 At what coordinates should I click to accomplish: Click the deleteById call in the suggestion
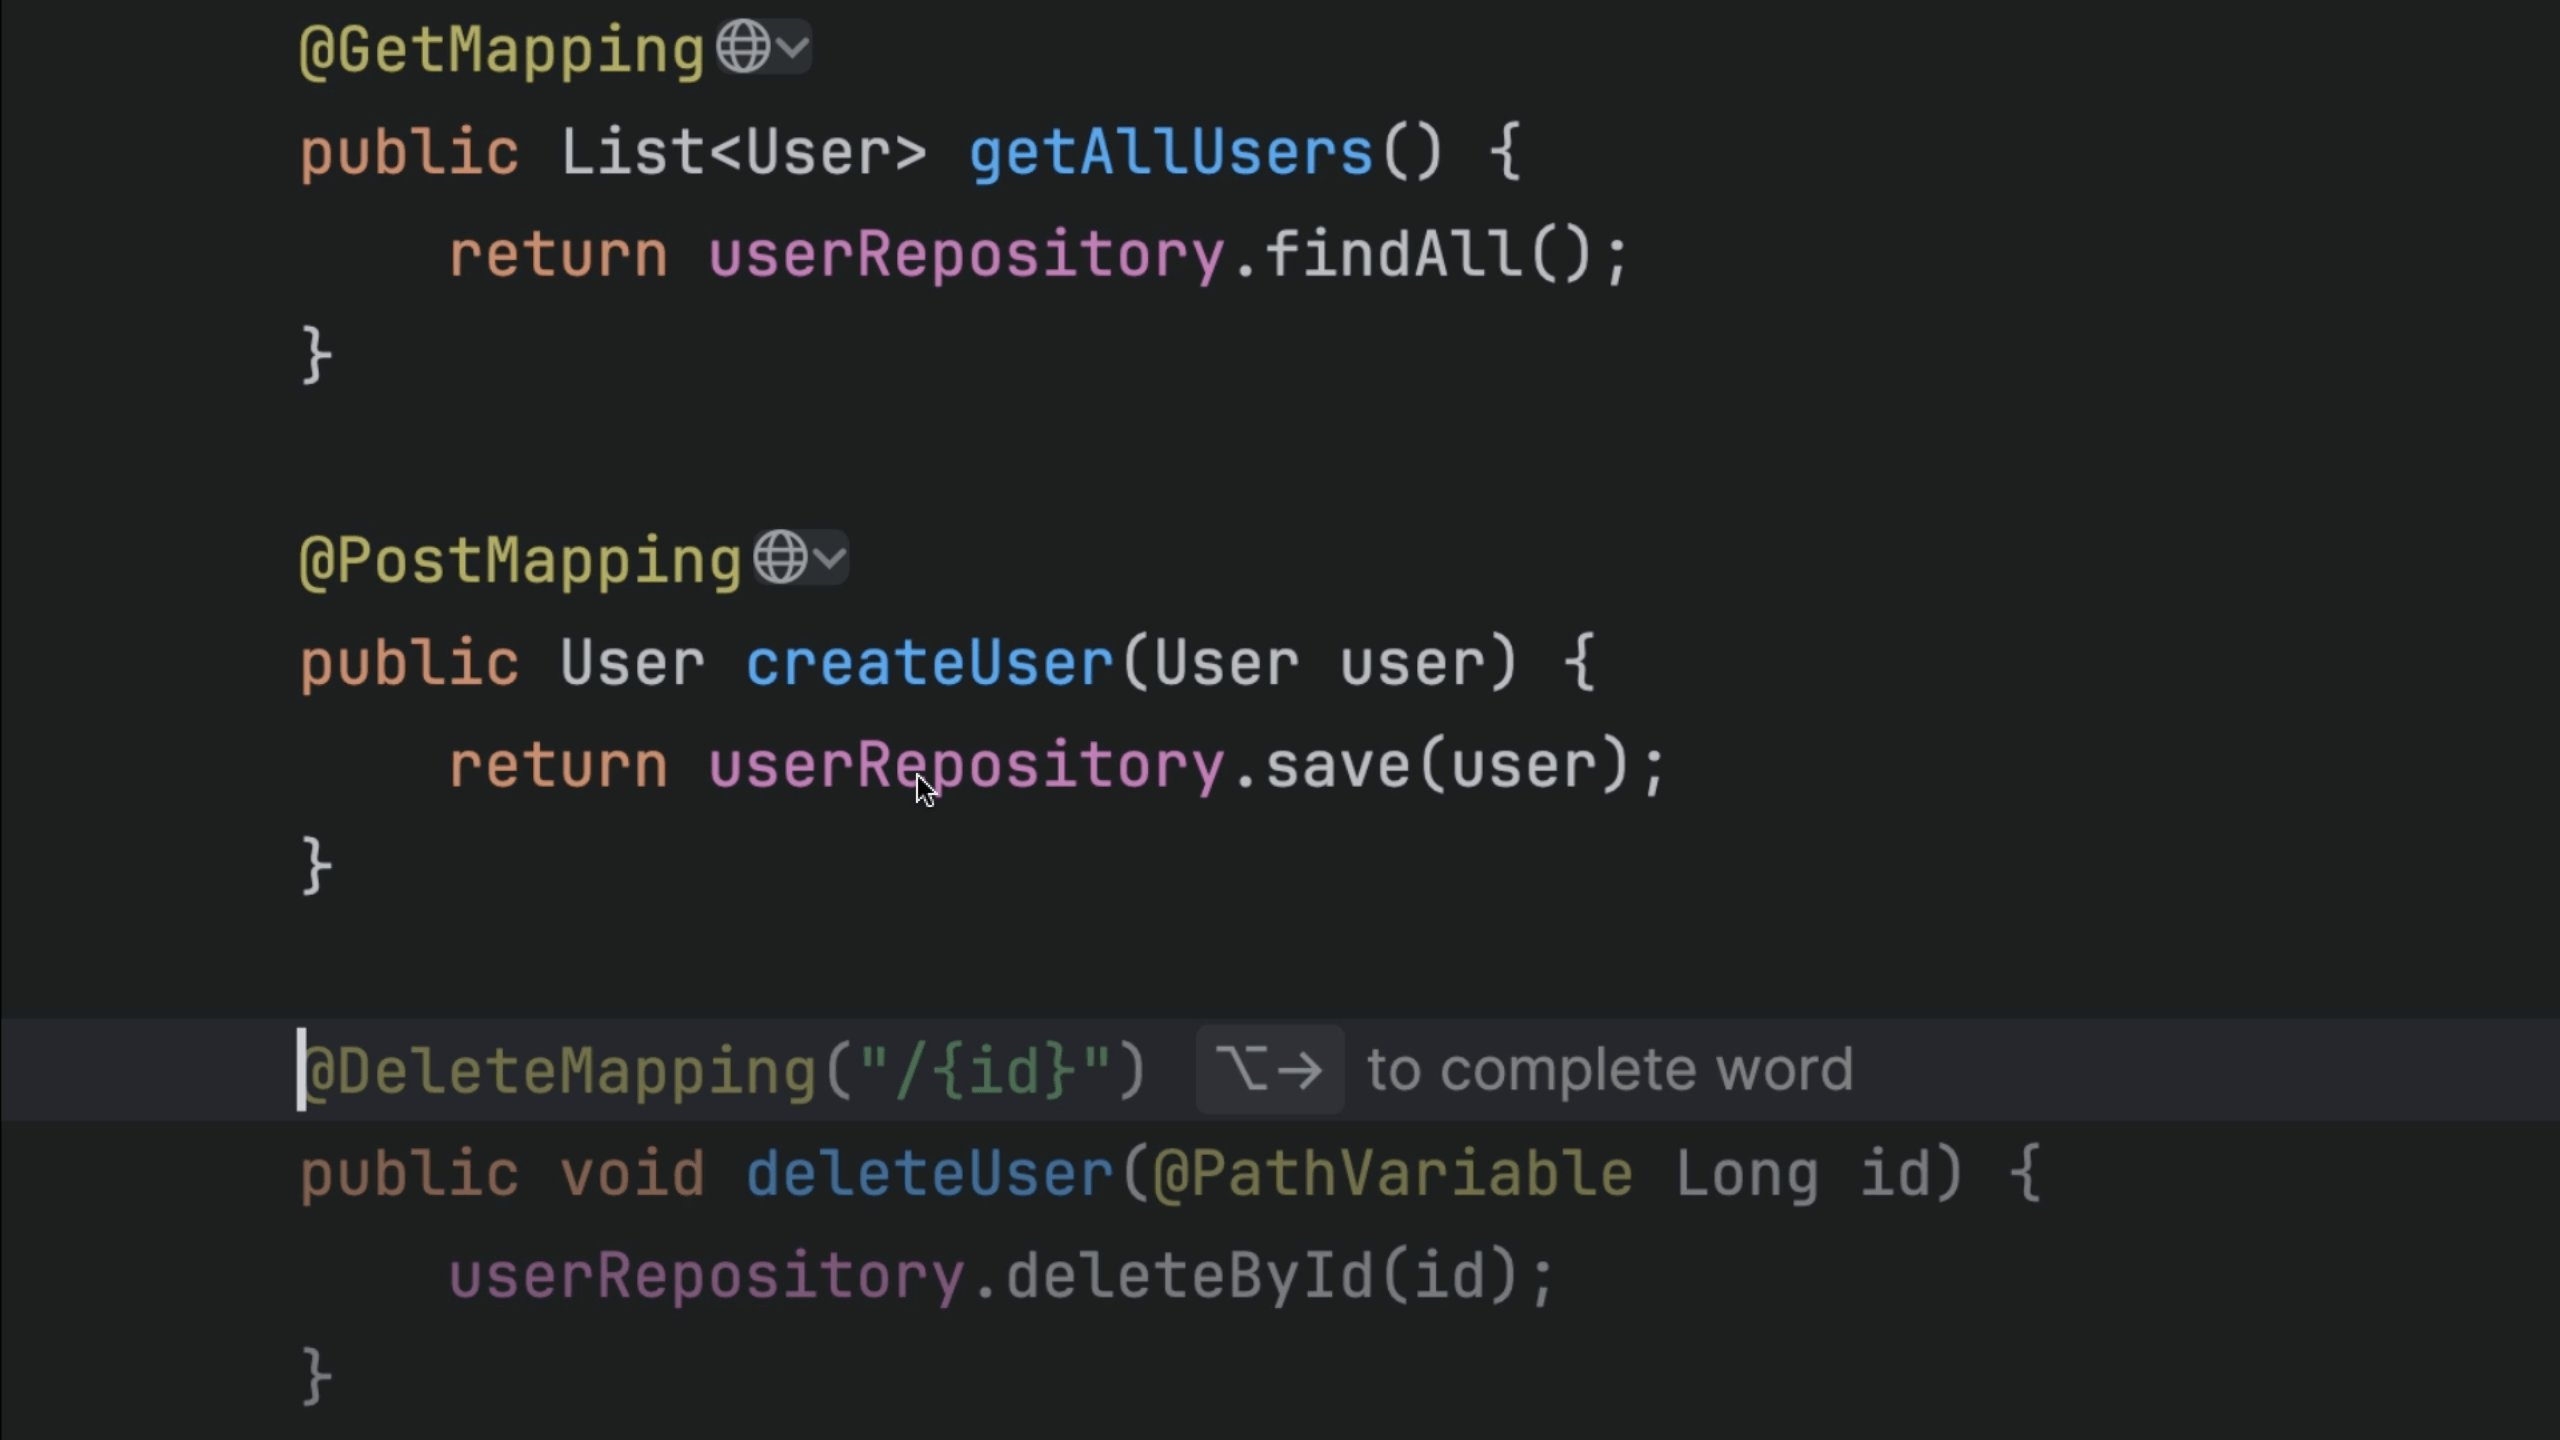pos(1190,1277)
